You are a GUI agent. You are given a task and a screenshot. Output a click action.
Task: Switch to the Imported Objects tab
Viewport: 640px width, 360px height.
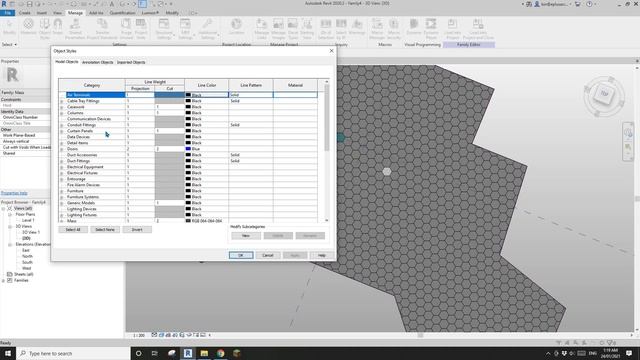coord(131,62)
